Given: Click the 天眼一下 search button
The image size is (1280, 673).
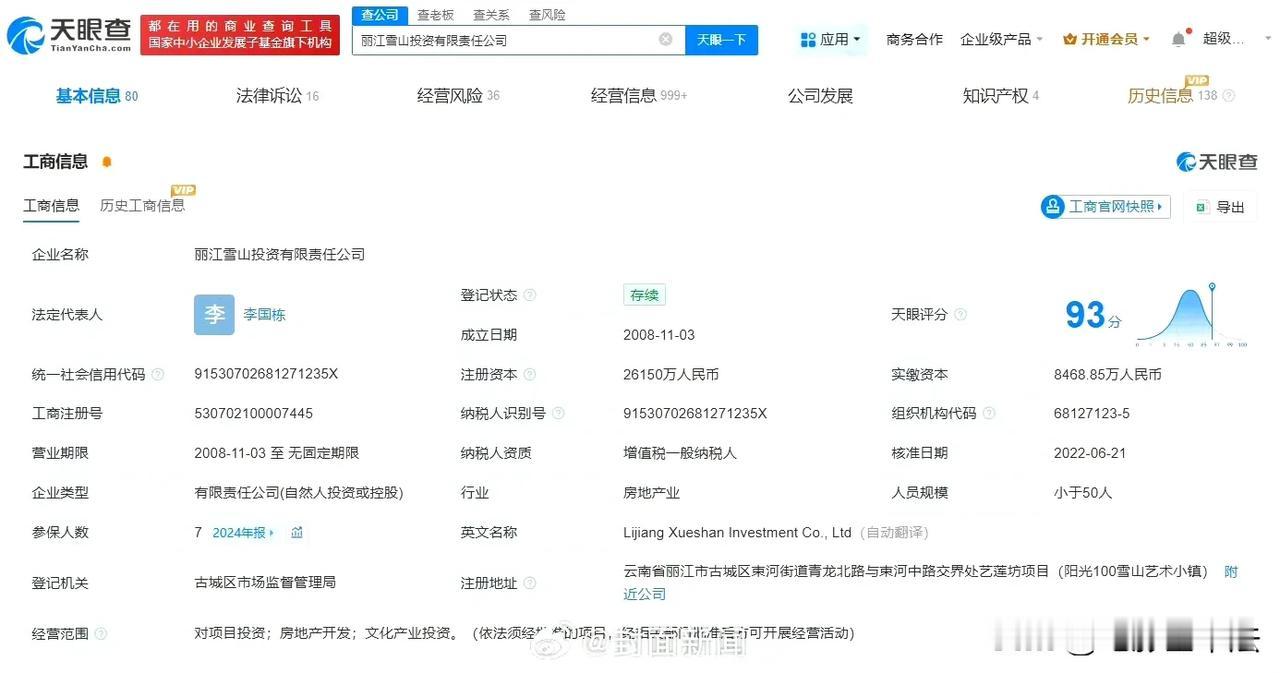Looking at the screenshot, I should click(721, 40).
